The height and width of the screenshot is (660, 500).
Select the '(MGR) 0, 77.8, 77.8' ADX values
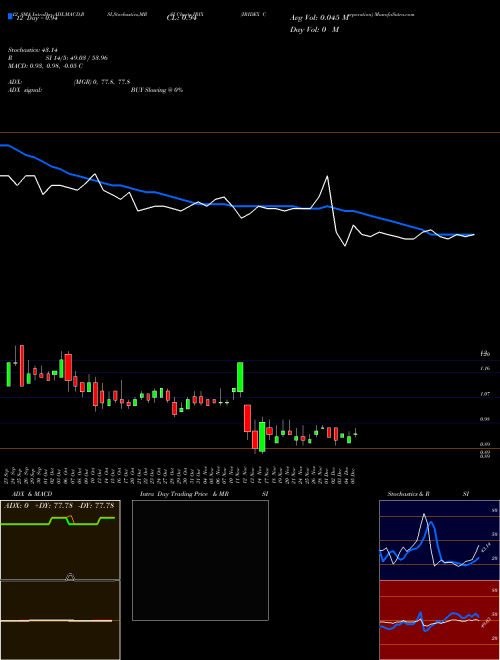point(102,82)
